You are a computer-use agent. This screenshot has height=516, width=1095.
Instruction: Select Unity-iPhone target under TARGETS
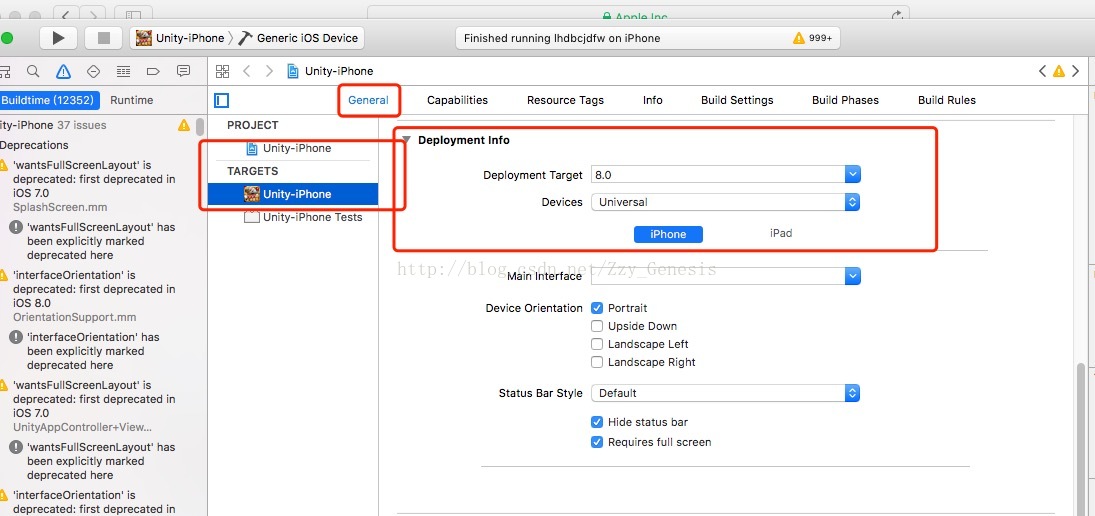[x=293, y=194]
